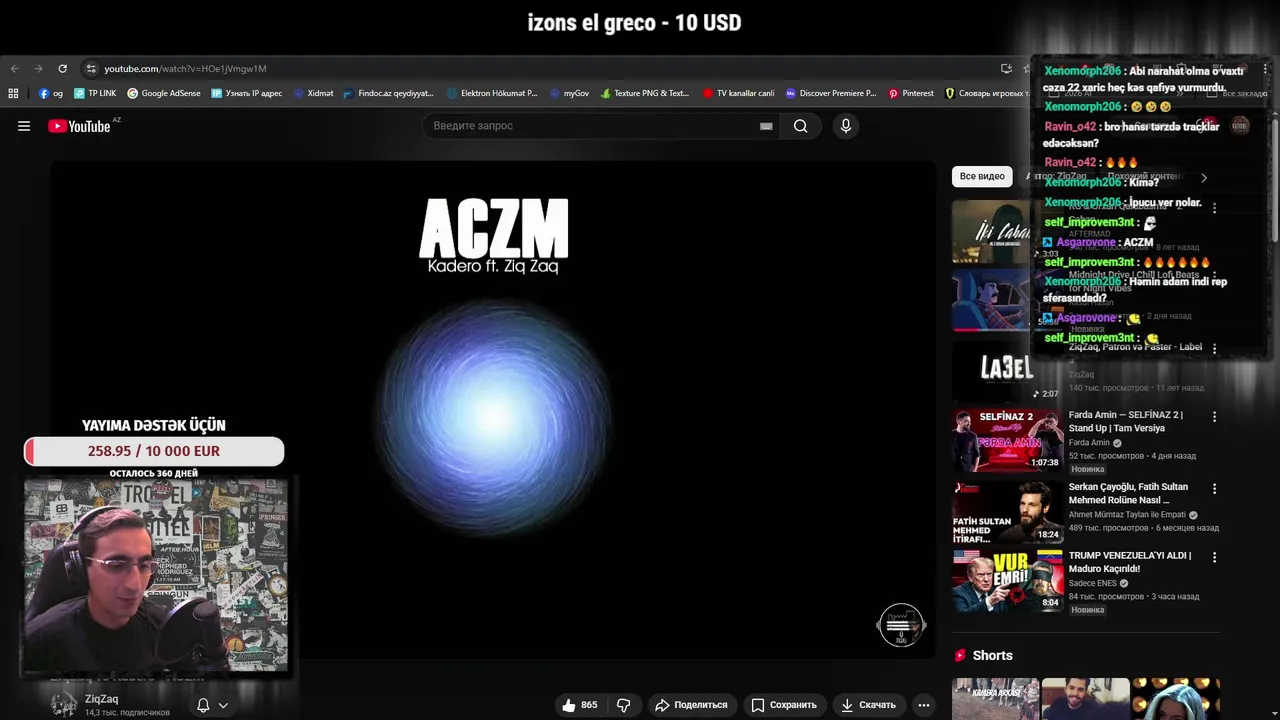Expand notification options chevron next to bell
The height and width of the screenshot is (720, 1280).
click(223, 705)
